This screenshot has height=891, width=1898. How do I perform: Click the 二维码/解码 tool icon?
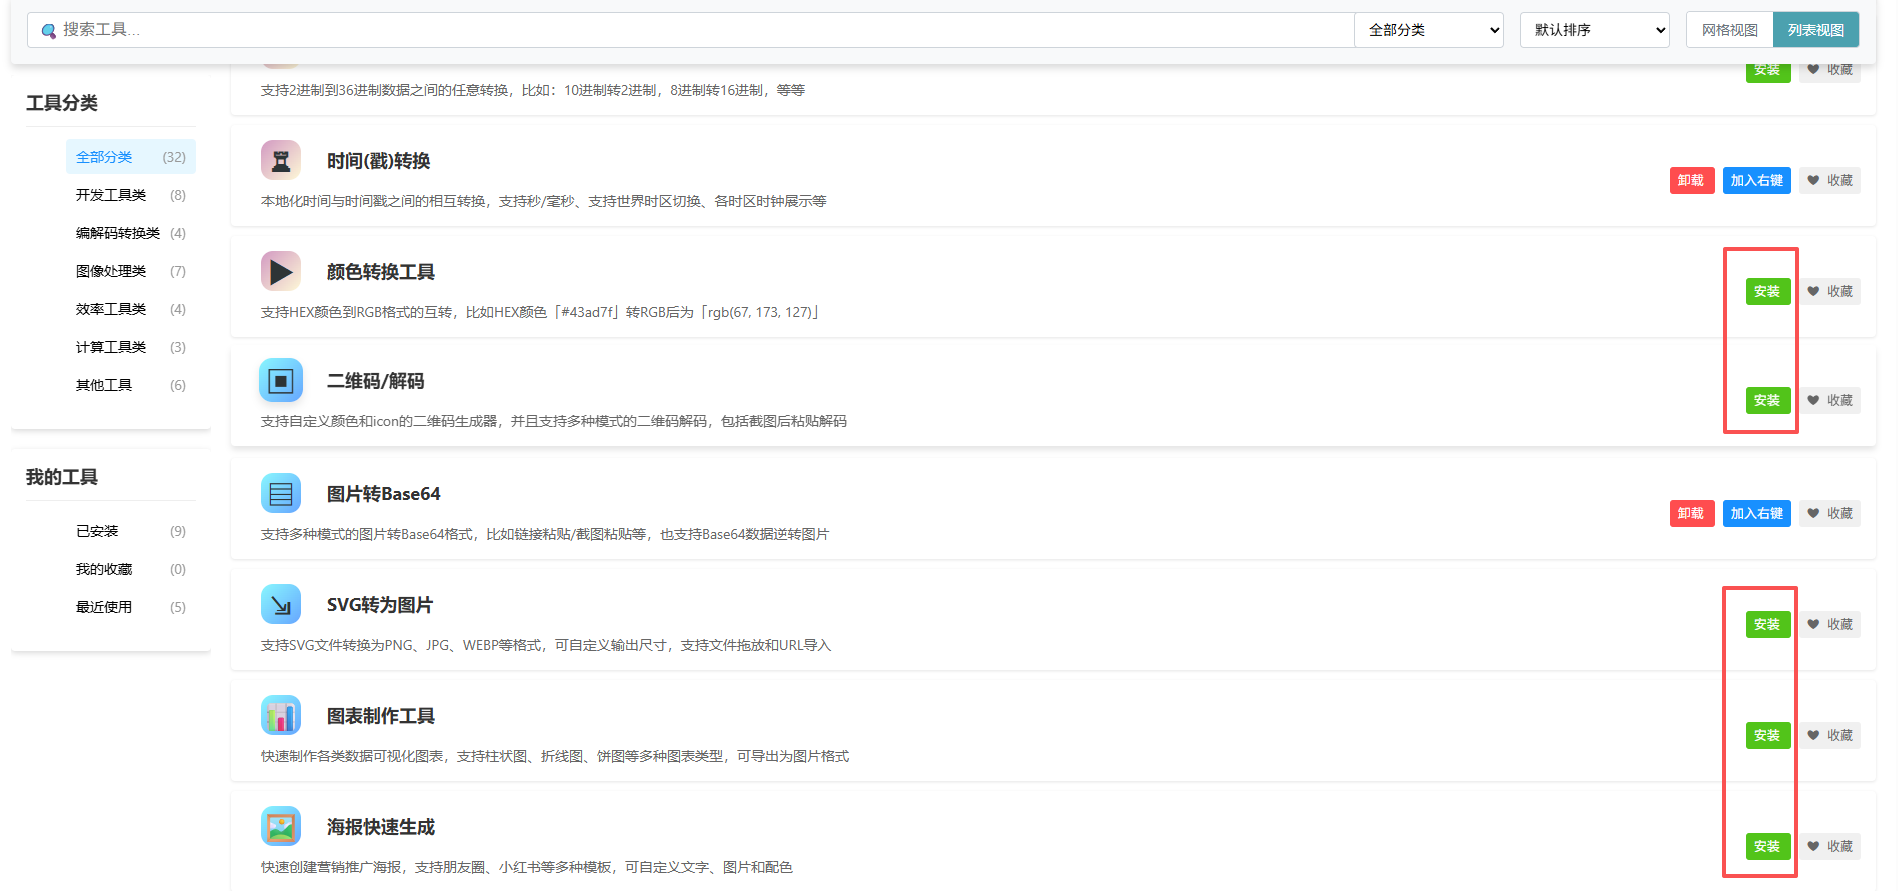[281, 381]
